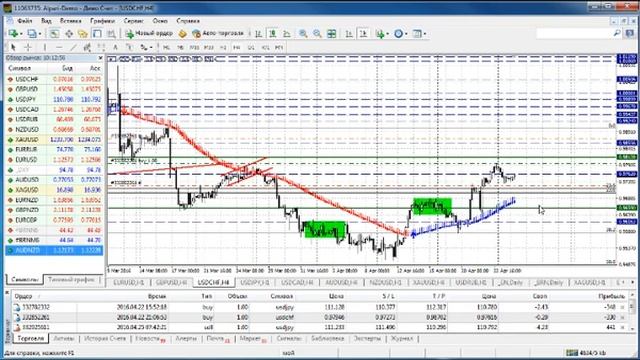Switch to the Тиковый график tab
This screenshot has width=640, height=360.
tap(71, 280)
